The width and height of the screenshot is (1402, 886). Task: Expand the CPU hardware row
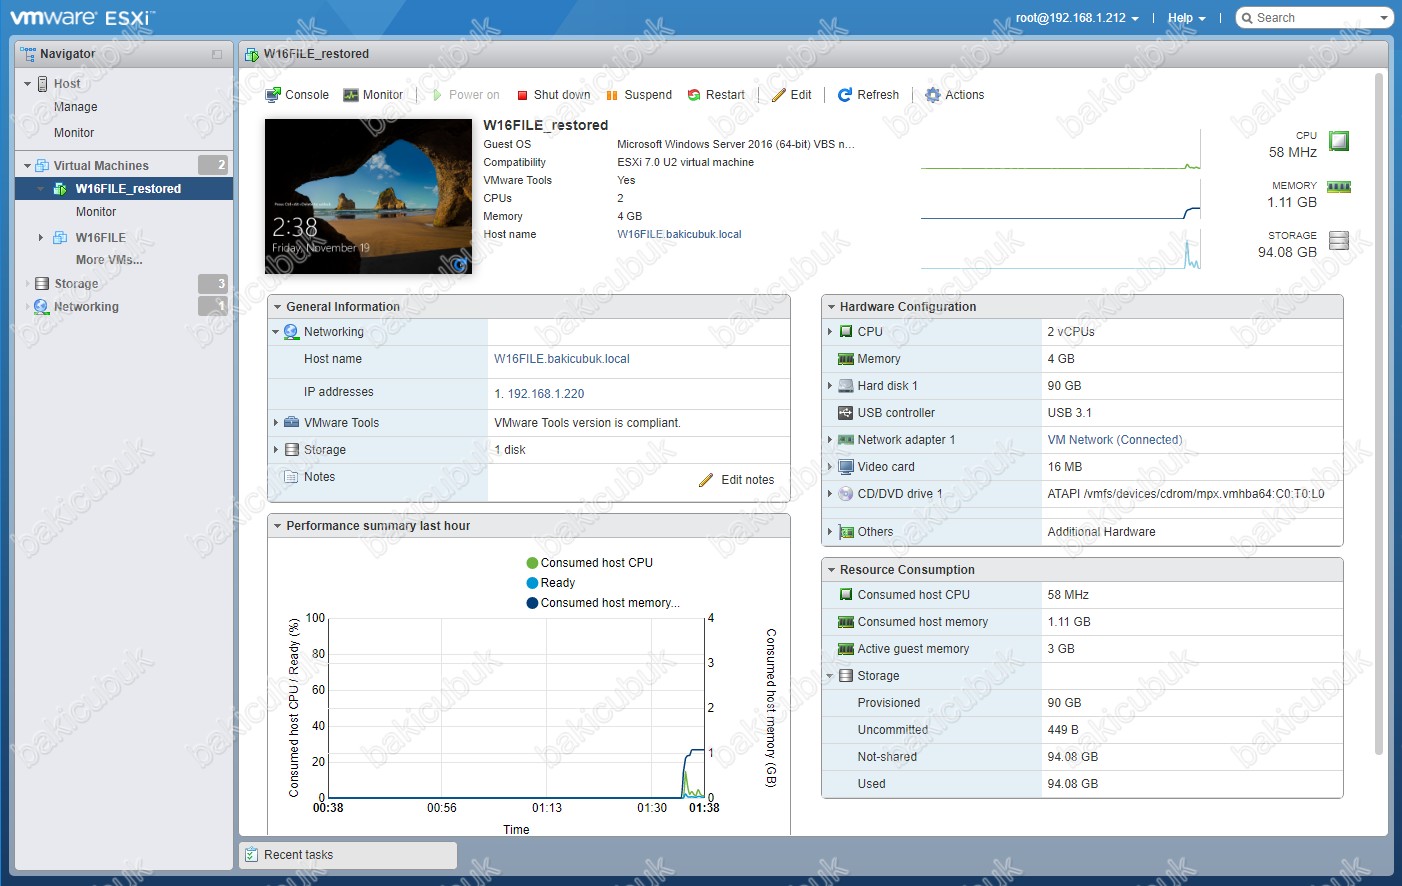click(x=830, y=332)
